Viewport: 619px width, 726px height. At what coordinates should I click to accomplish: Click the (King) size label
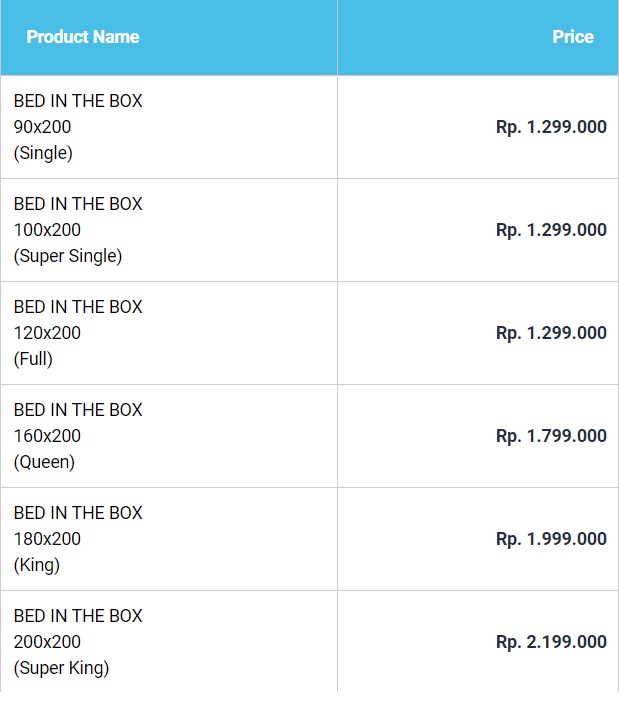pyautogui.click(x=37, y=565)
